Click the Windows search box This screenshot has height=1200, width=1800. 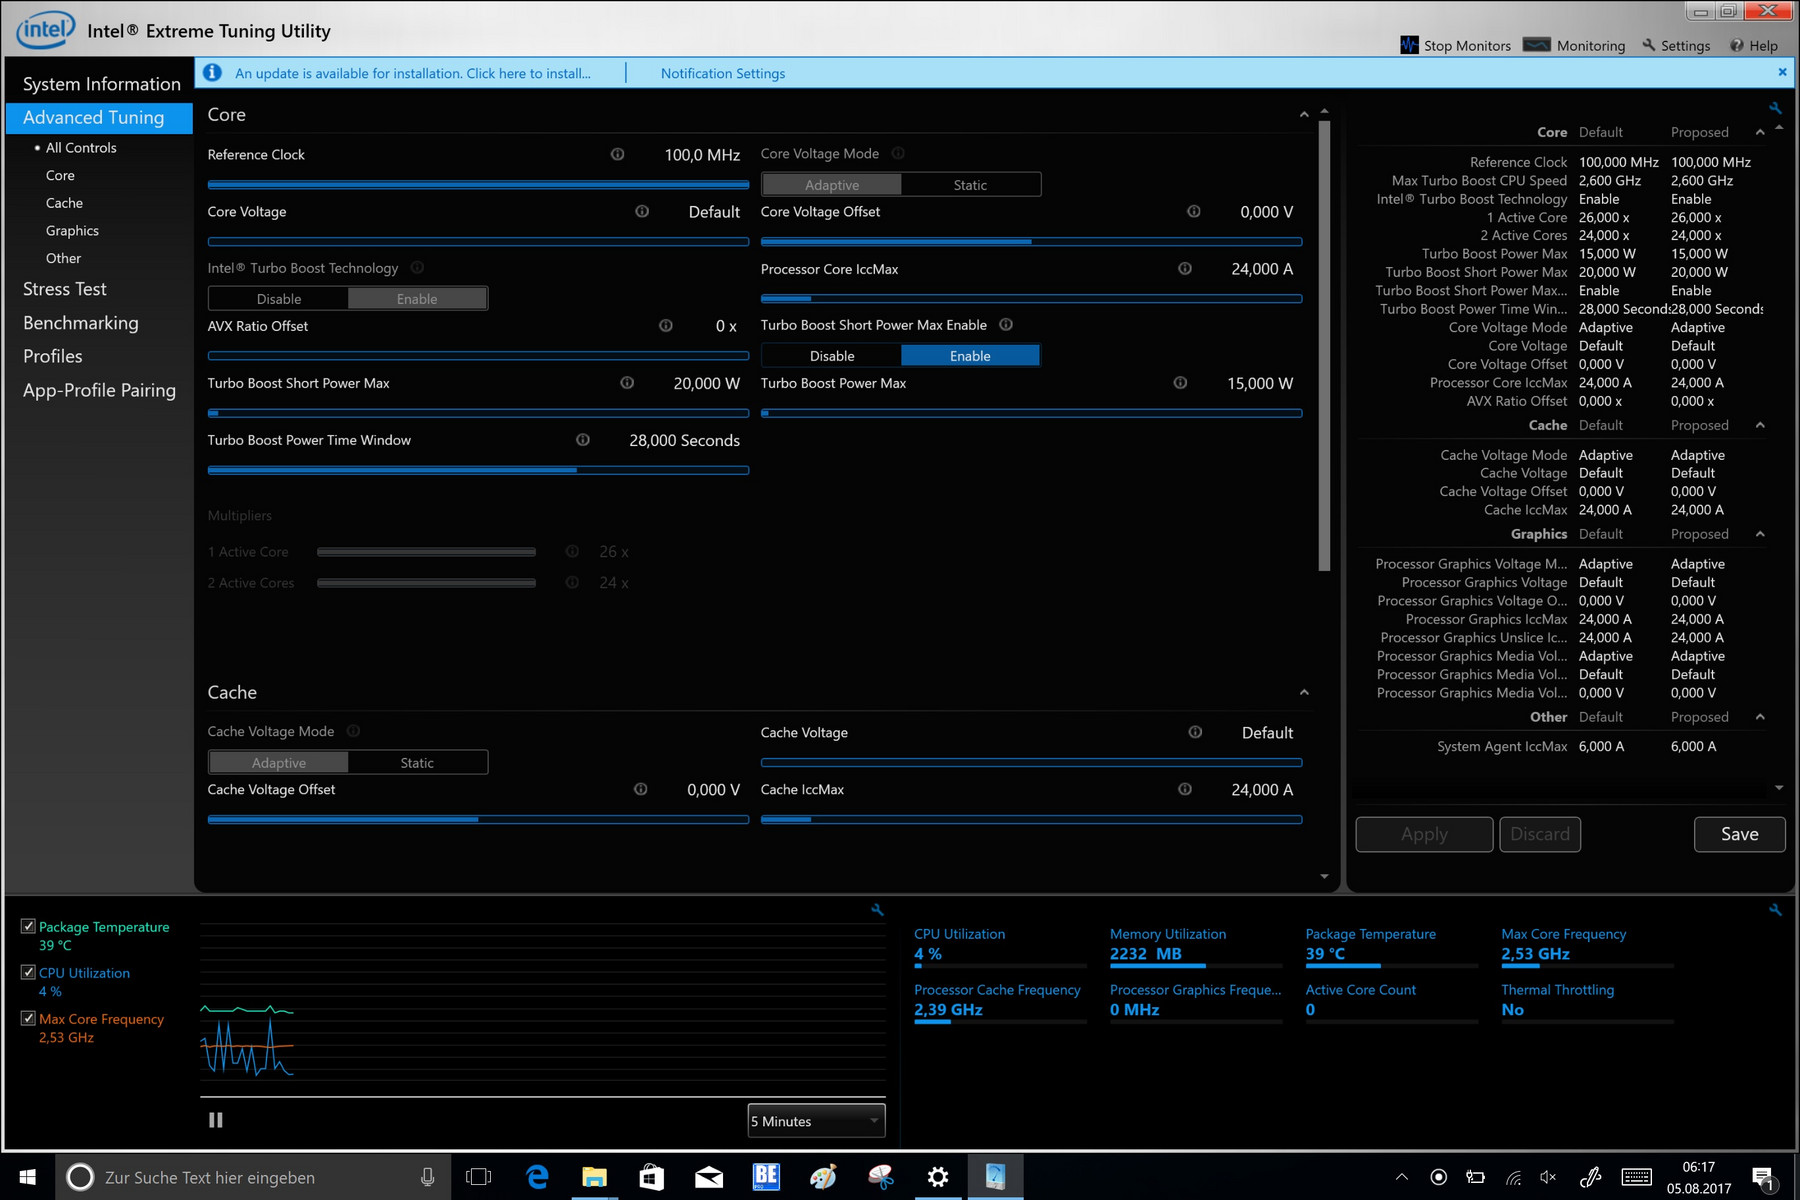253,1177
